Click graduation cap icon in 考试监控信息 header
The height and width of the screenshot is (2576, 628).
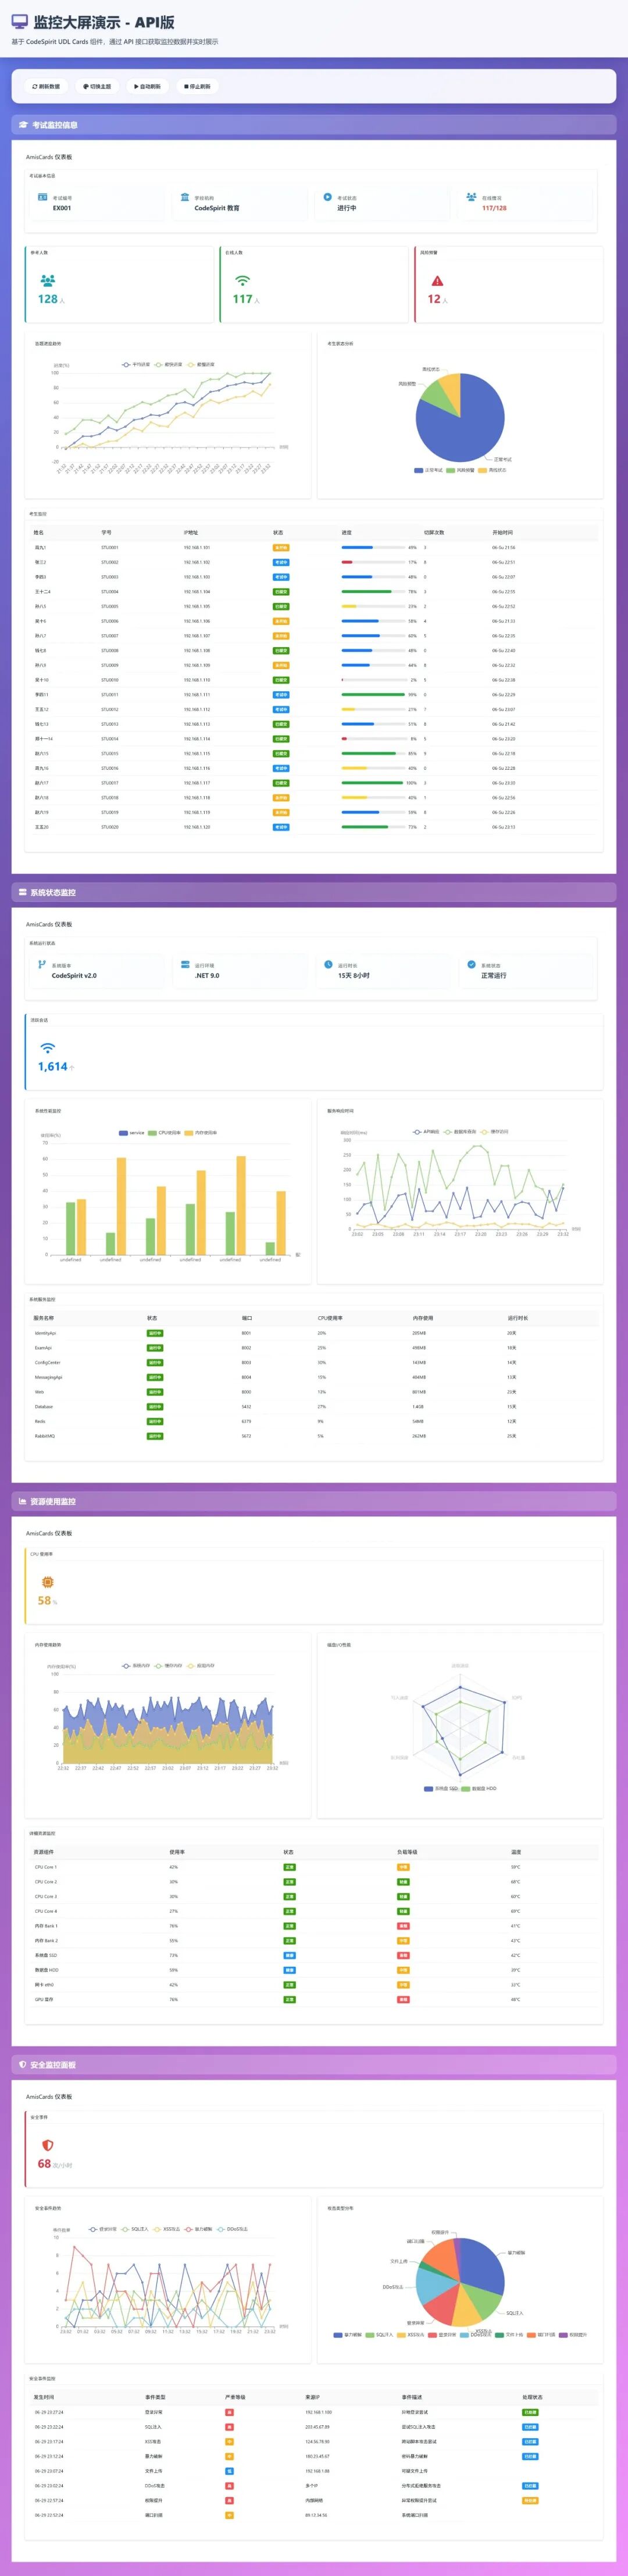23,125
